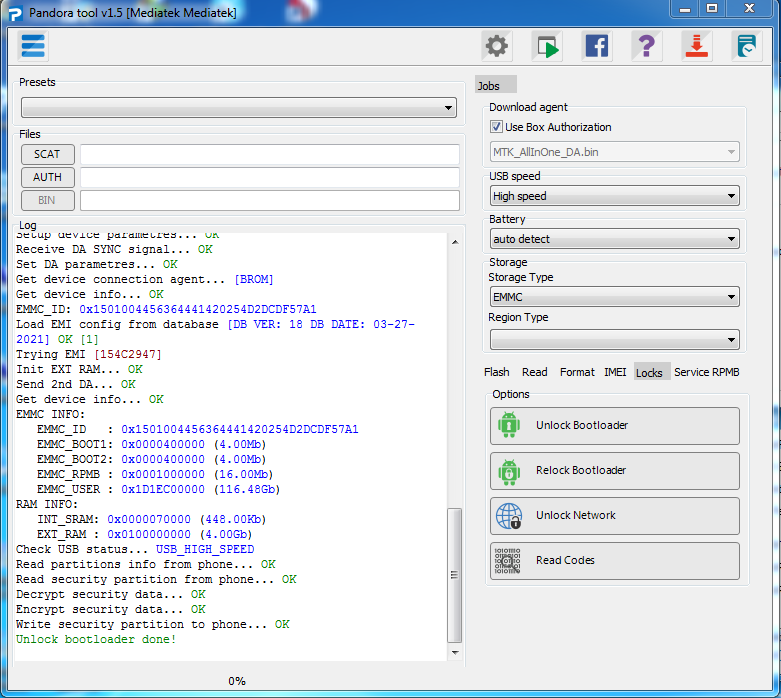Viewport: 781px width, 698px height.
Task: Click the log scrollbar thumb
Action: pyautogui.click(x=454, y=575)
